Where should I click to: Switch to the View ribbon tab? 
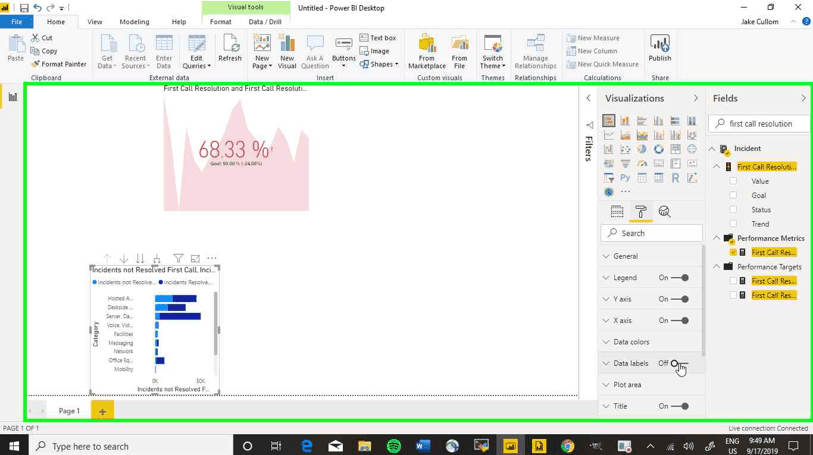pyautogui.click(x=95, y=22)
